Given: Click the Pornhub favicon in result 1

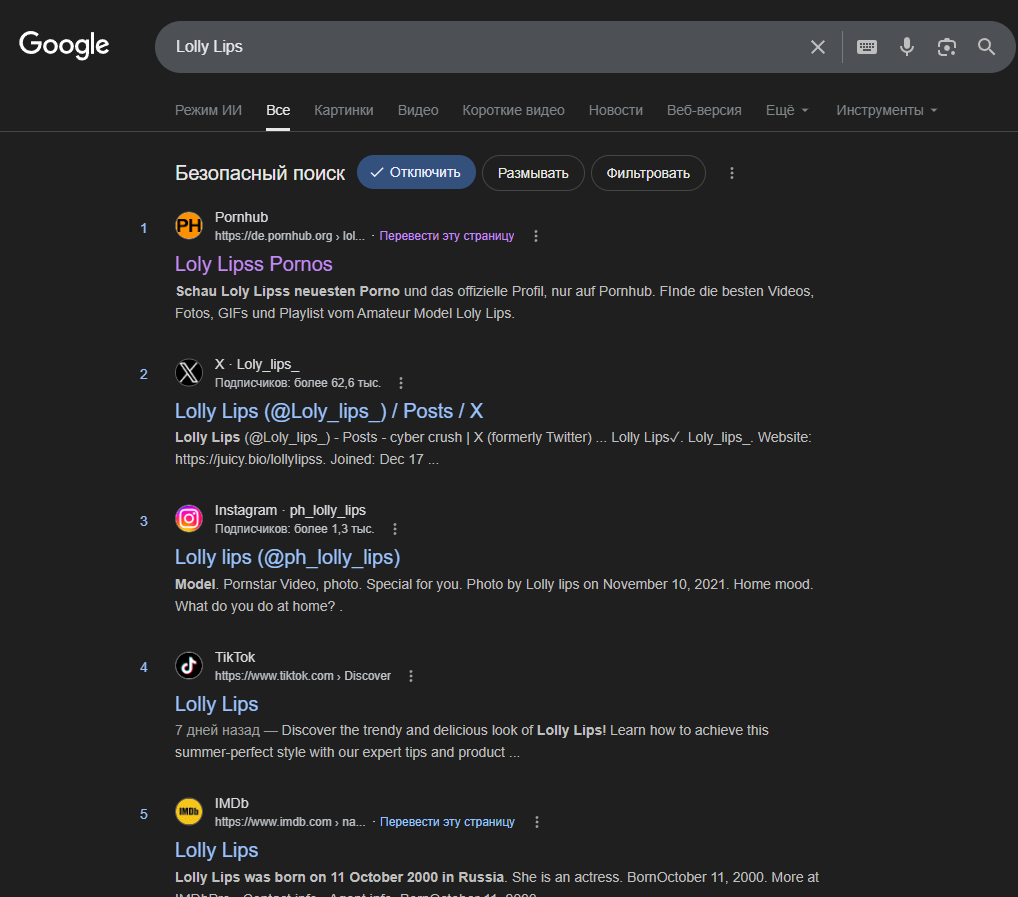Looking at the screenshot, I should coord(189,226).
